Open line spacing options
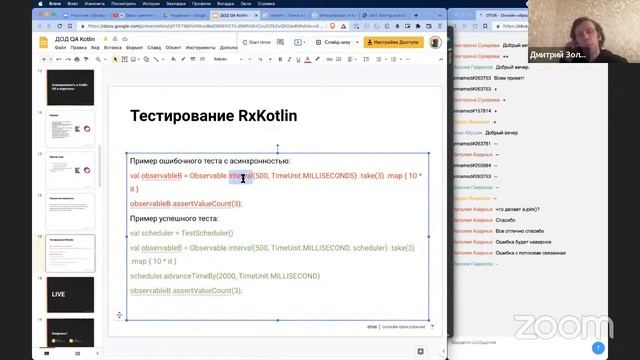 (x=366, y=60)
